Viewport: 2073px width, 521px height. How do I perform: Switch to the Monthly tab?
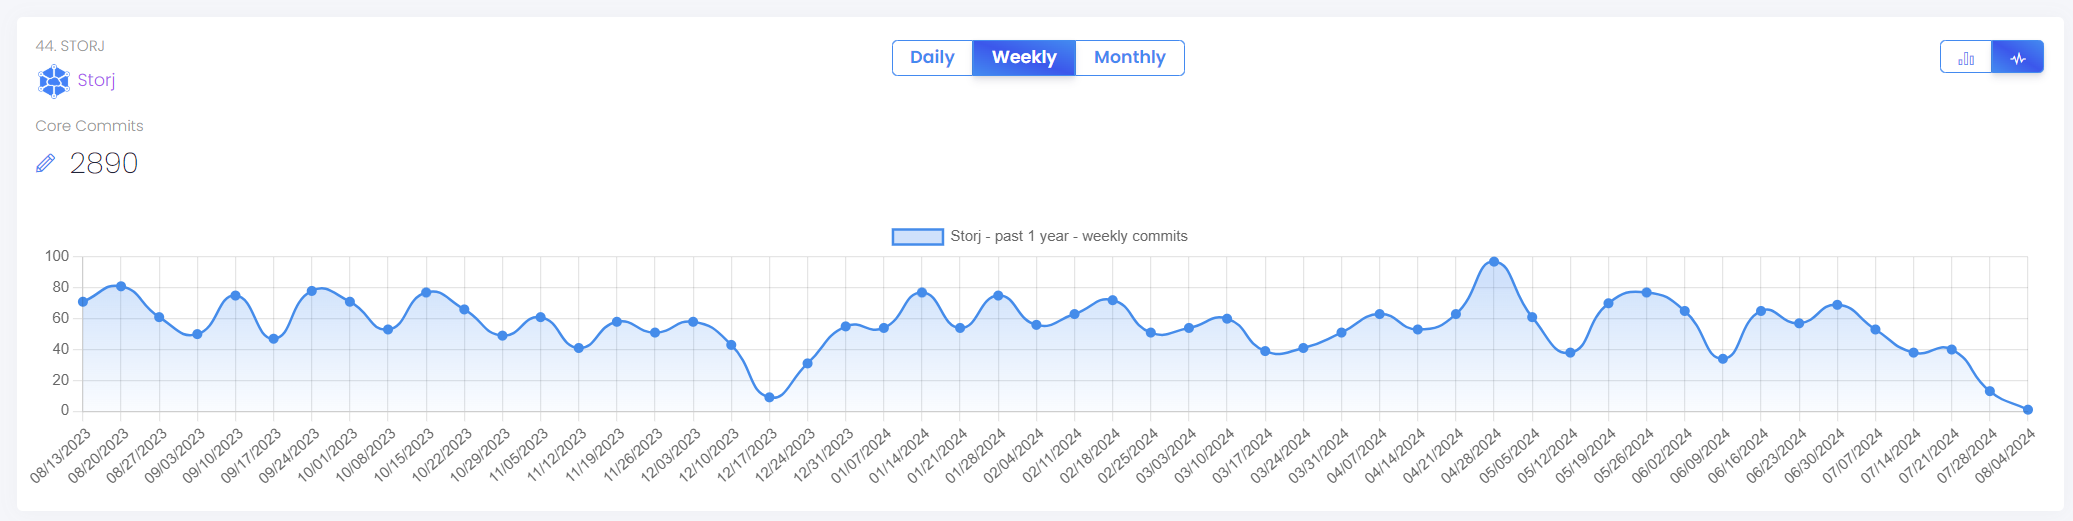click(1130, 58)
